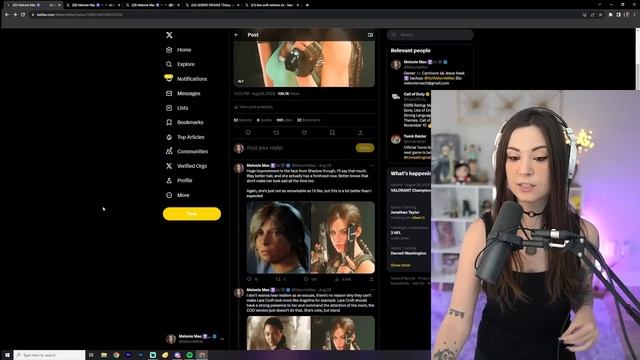Screen dimensions: 640x360
Task: Open Messages in the sidebar
Action: (183, 93)
